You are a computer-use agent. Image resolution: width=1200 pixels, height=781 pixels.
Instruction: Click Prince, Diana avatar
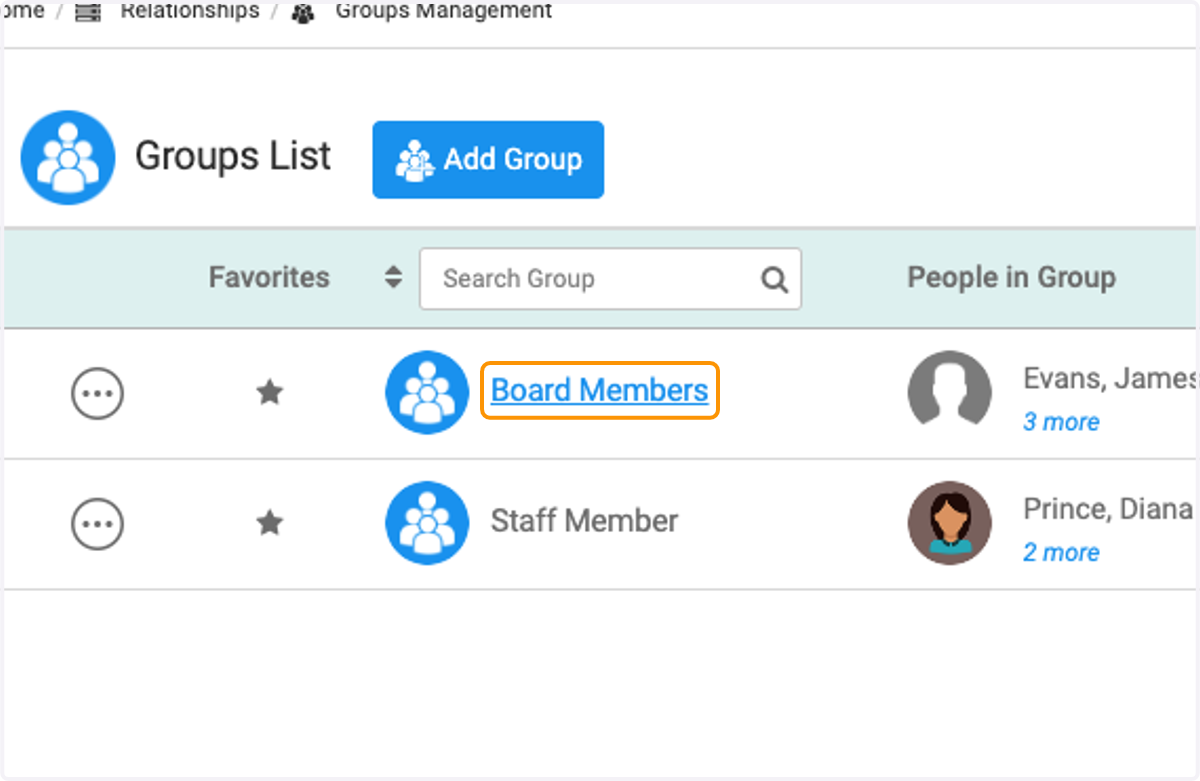pos(949,522)
